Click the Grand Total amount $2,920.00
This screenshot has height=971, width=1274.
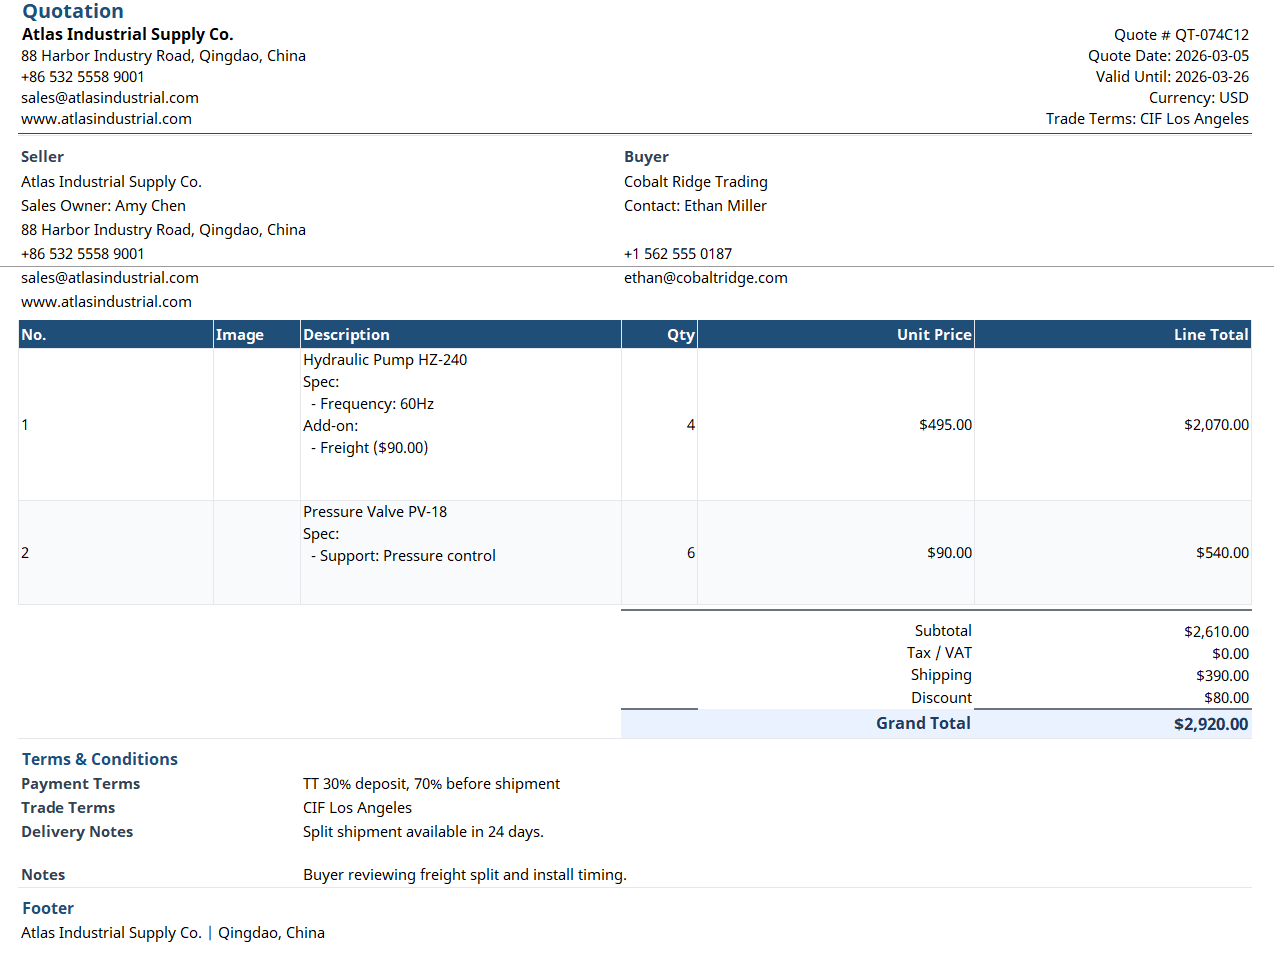[1210, 724]
